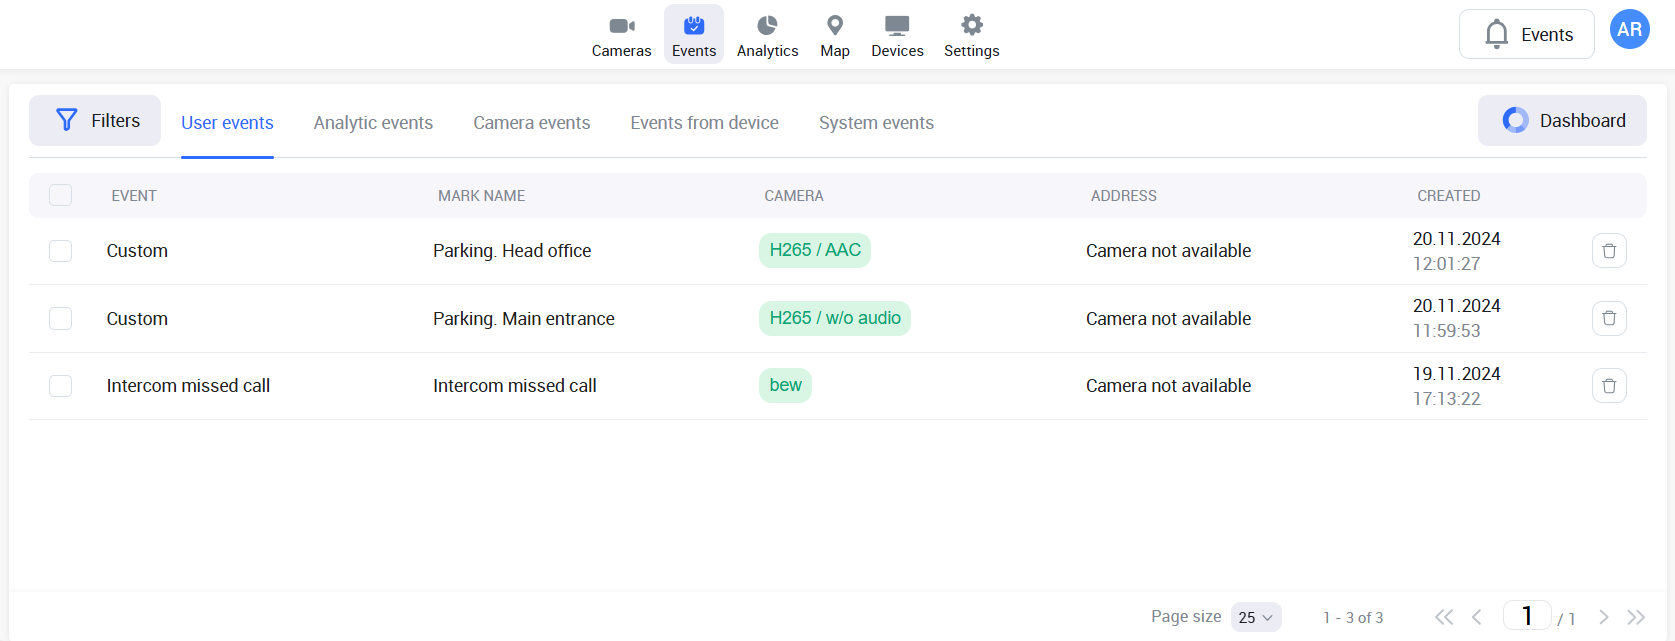1675x641 pixels.
Task: Check the Parking. Head office row checkbox
Action: pyautogui.click(x=61, y=251)
